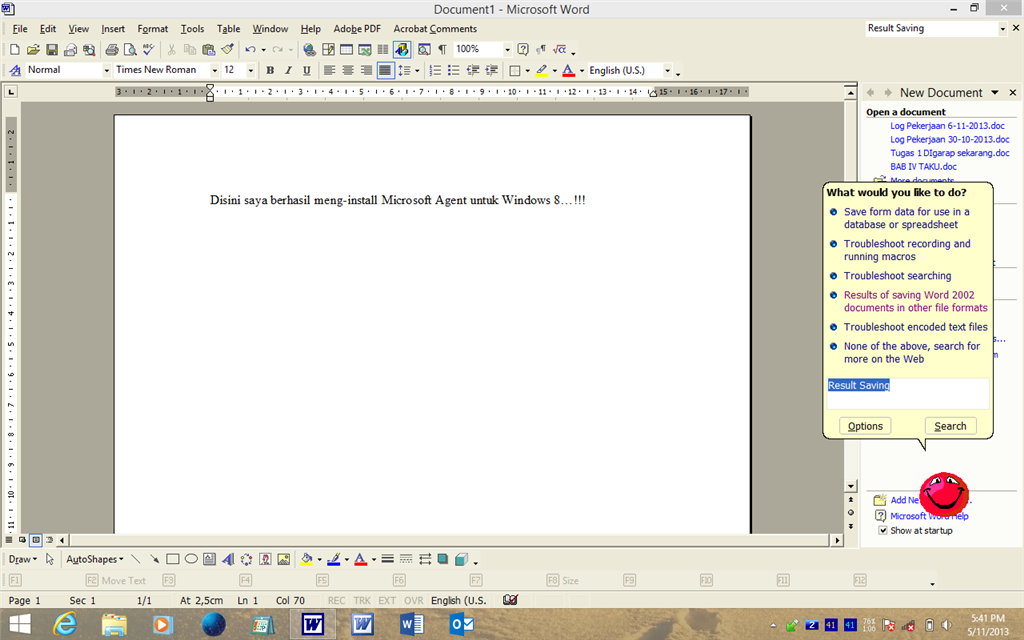Screen dimensions: 1024x640
Task: Save the document with the floppy icon
Action: click(x=52, y=50)
